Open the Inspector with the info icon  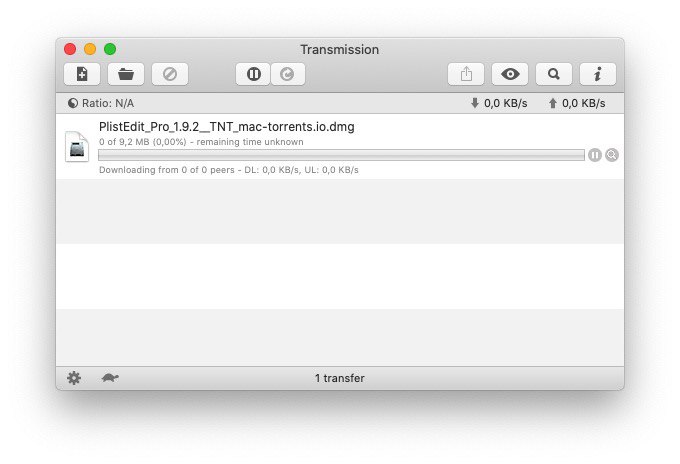click(x=598, y=74)
